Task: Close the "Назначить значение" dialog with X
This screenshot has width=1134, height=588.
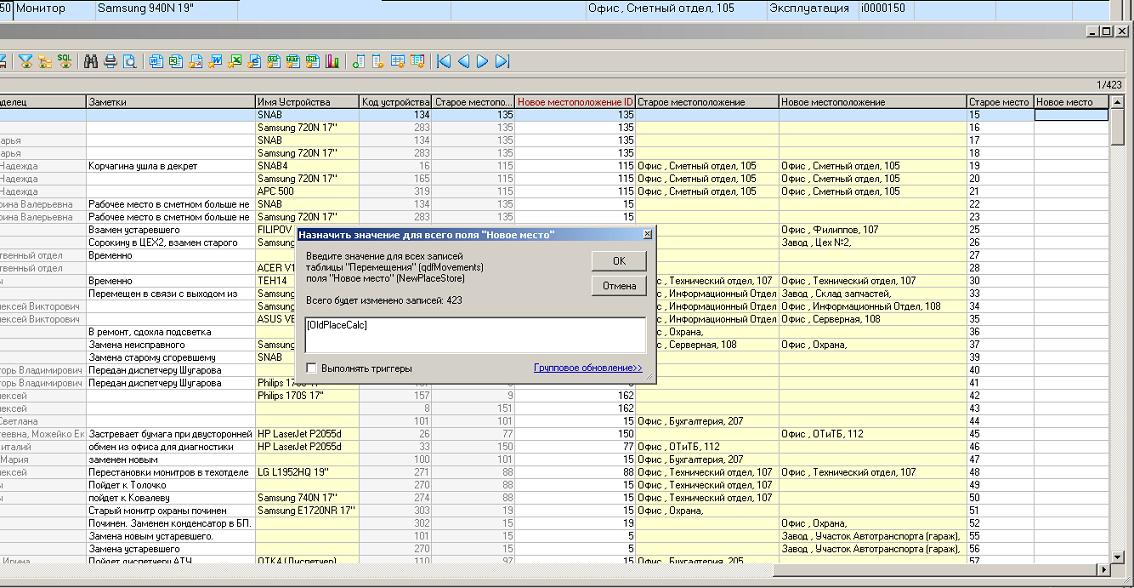Action: tap(647, 234)
